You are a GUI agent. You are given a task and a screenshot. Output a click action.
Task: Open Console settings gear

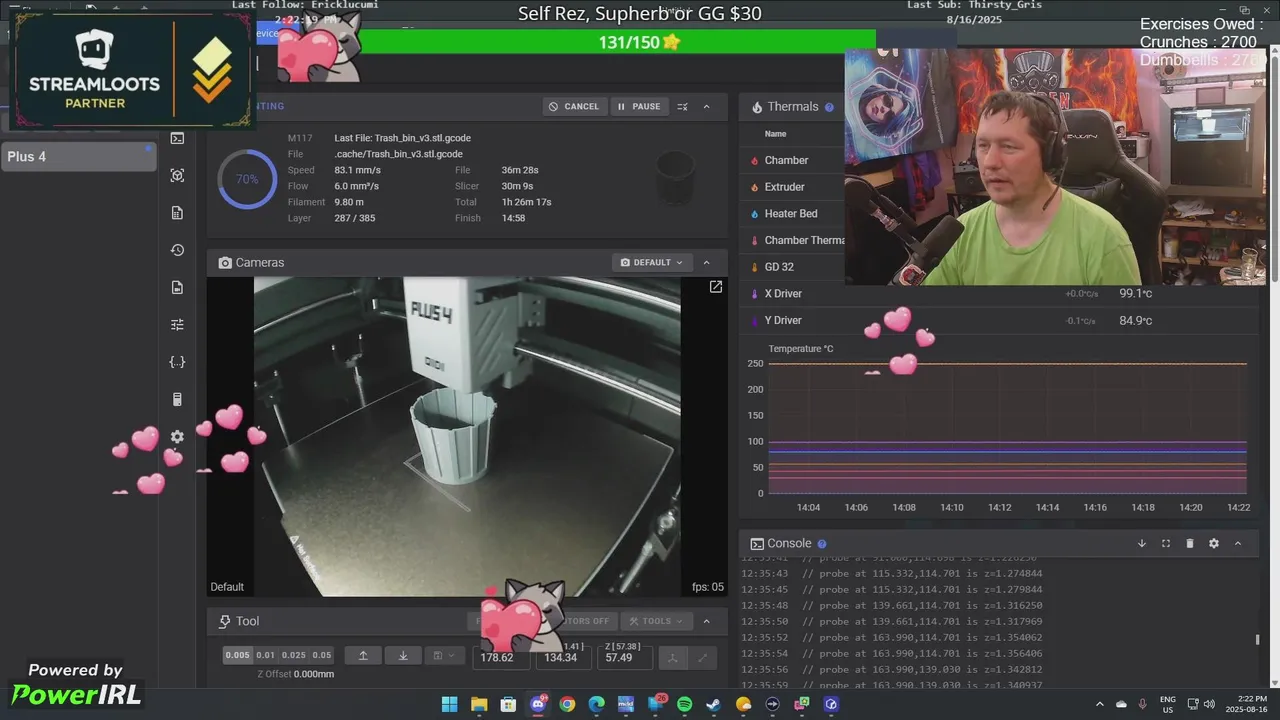point(1214,543)
